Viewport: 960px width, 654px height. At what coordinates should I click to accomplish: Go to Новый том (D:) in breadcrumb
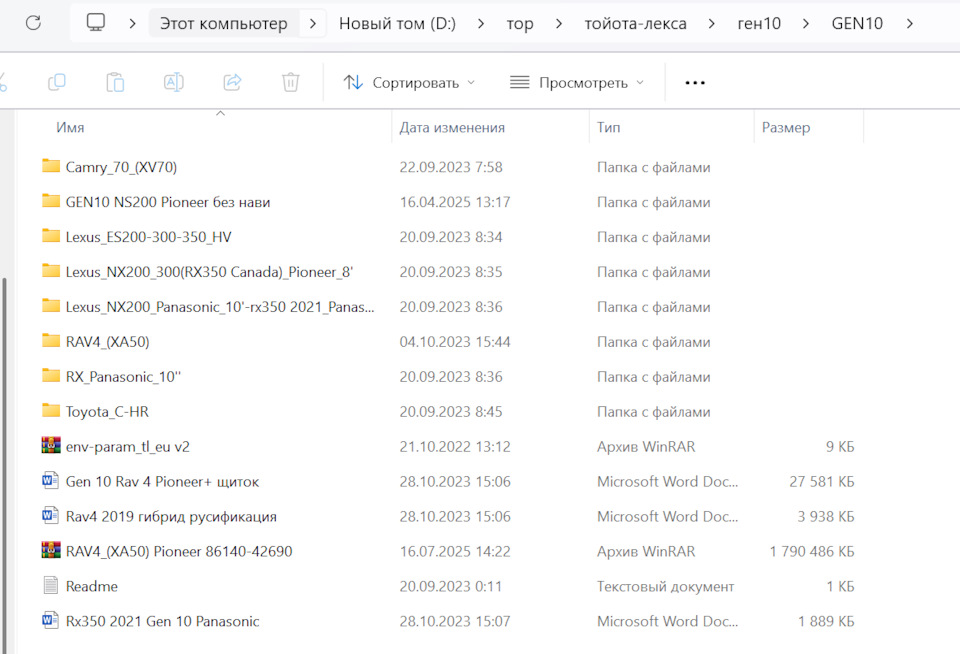[397, 24]
